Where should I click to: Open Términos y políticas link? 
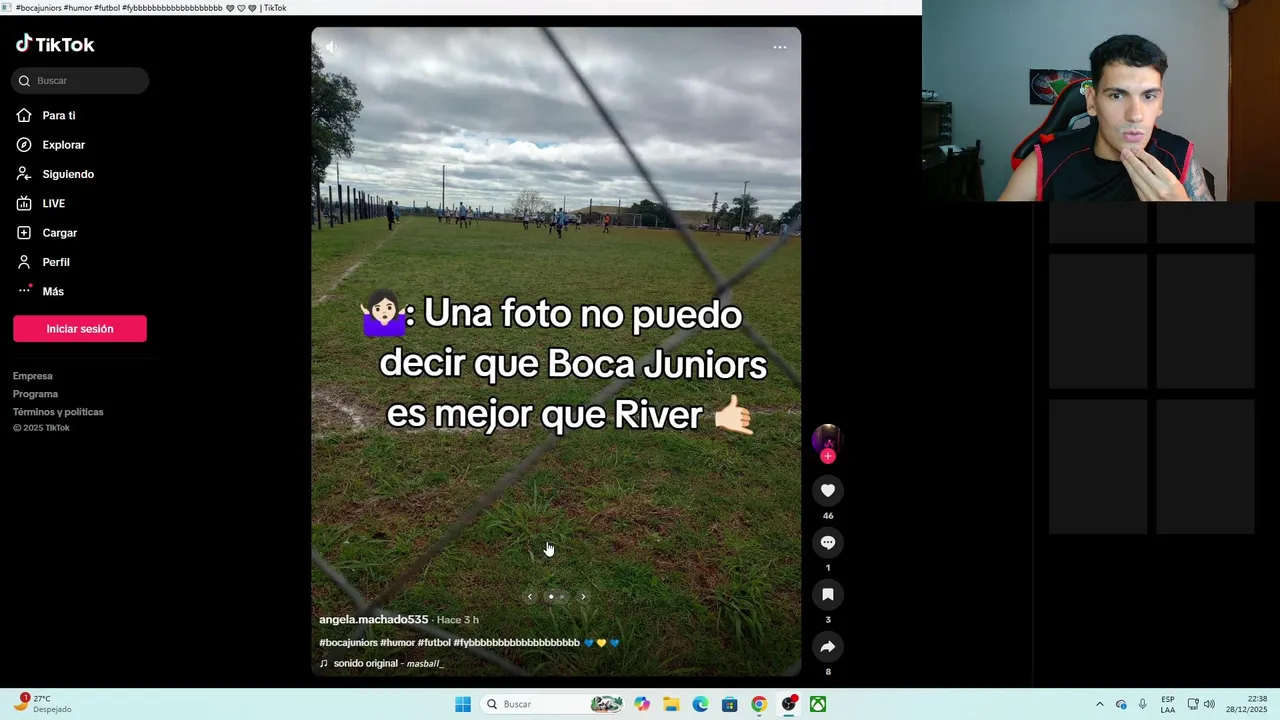pyautogui.click(x=58, y=412)
